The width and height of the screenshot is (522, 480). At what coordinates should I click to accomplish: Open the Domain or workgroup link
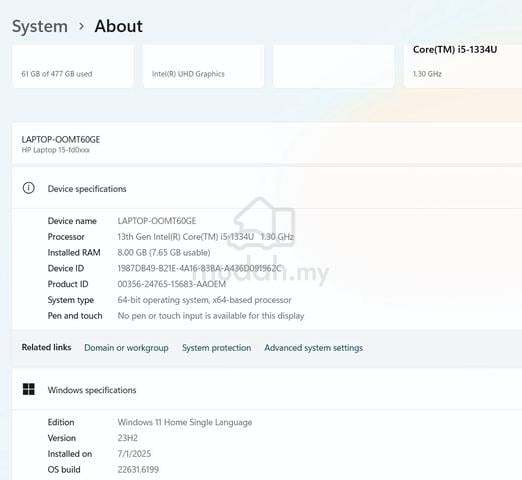pyautogui.click(x=126, y=348)
